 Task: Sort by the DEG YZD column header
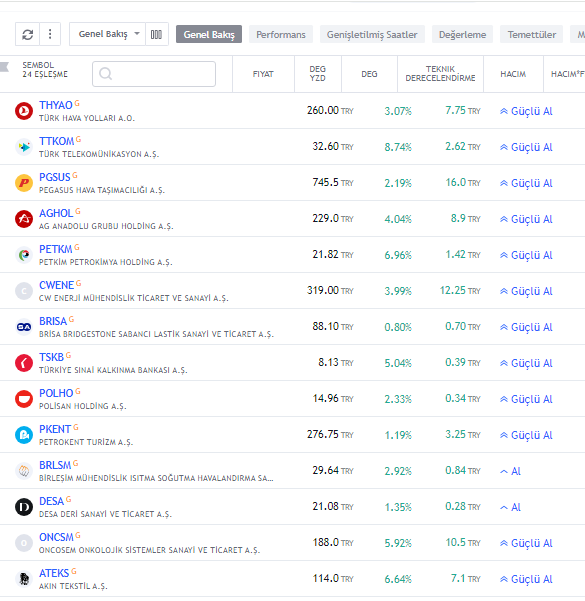coord(317,74)
